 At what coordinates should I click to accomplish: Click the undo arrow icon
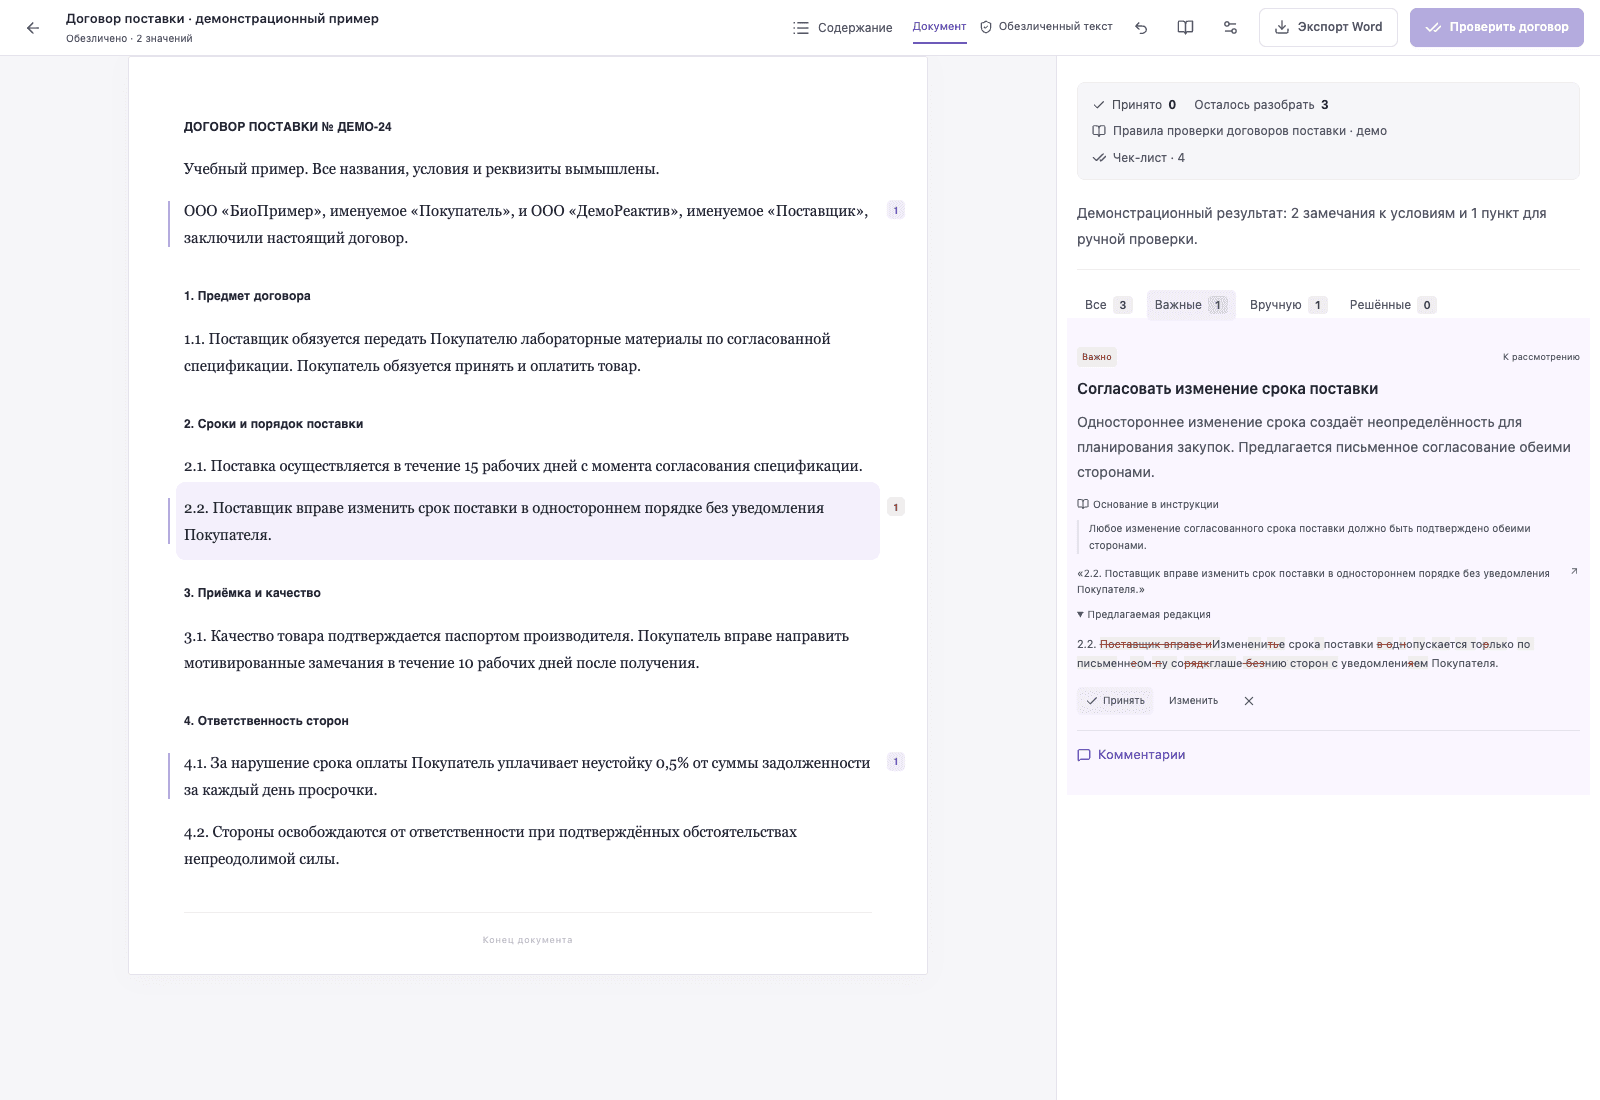(x=1141, y=28)
